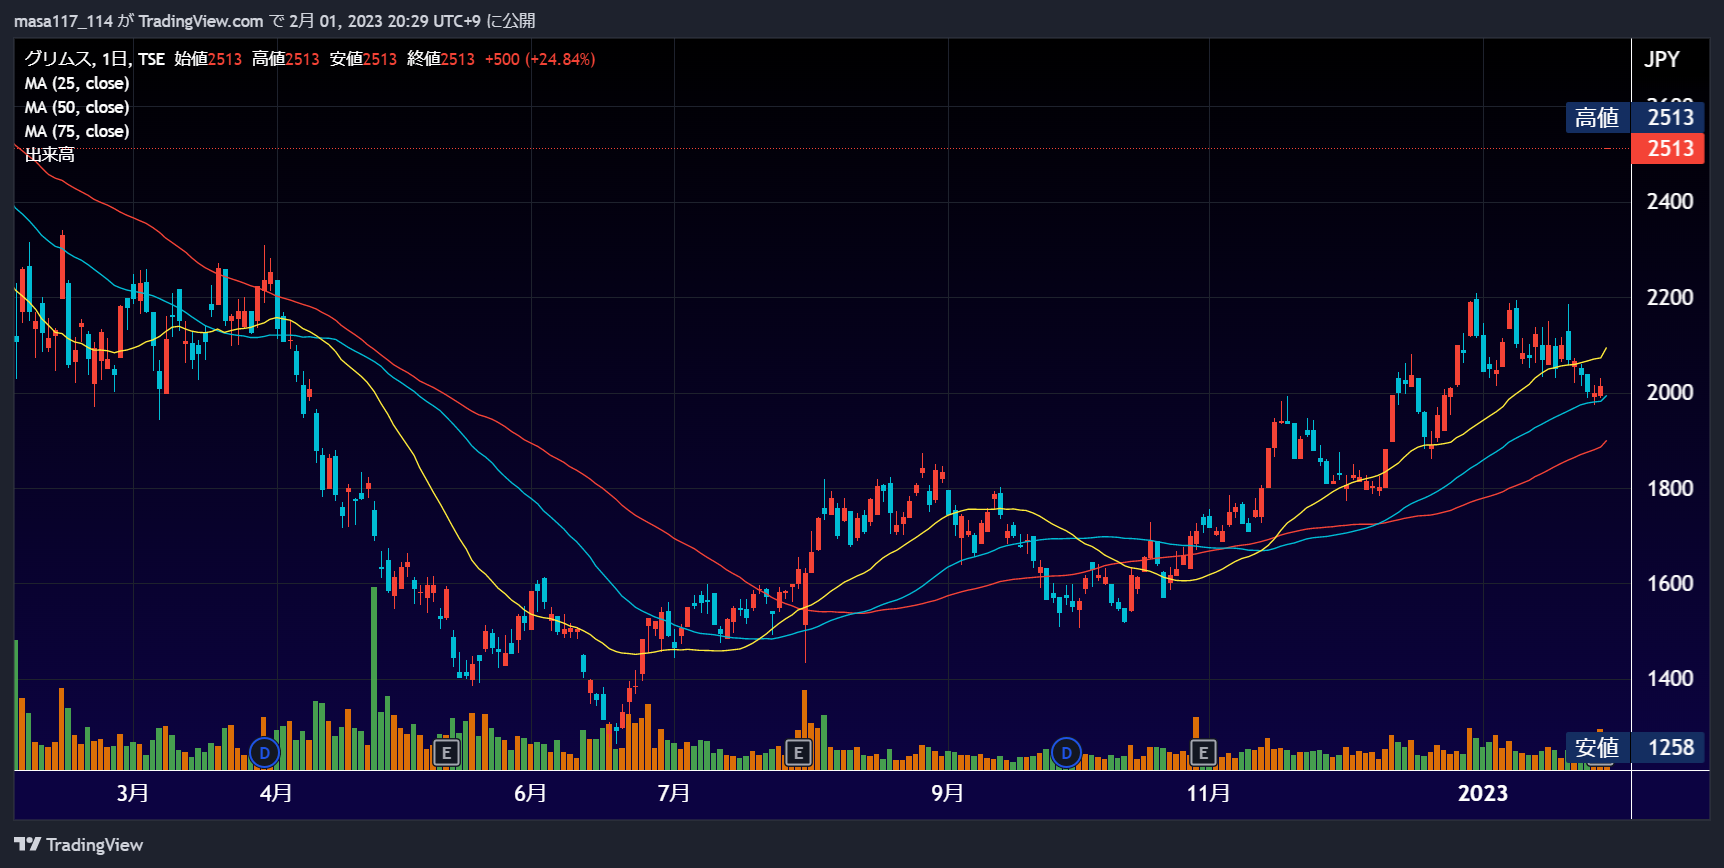
Task: Select the MA (50, close) indicator legend
Action: pyautogui.click(x=77, y=107)
